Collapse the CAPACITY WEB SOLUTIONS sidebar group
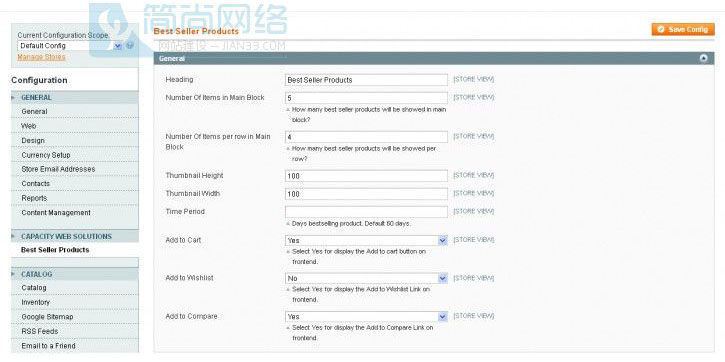Image resolution: width=725 pixels, height=362 pixels. coord(74,236)
